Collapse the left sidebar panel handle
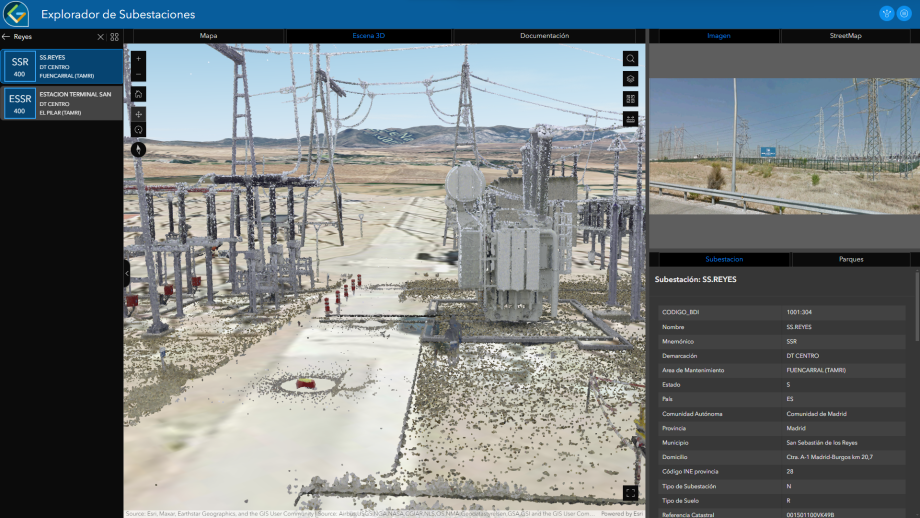The height and width of the screenshot is (518, 920). point(127,273)
